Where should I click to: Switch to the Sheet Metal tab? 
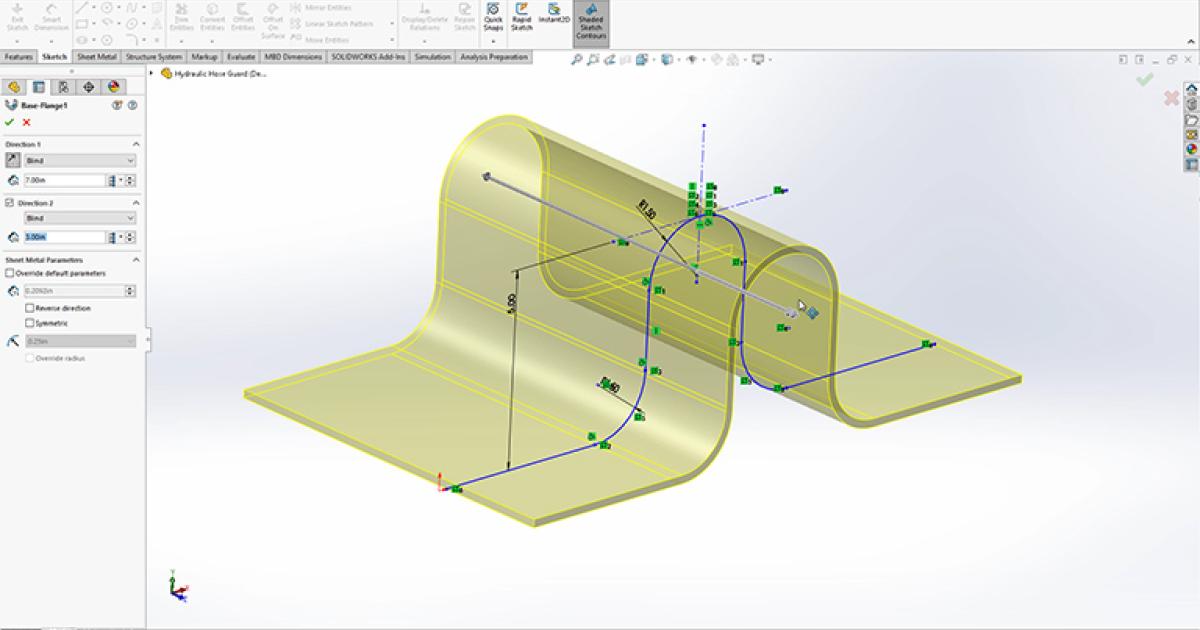point(97,58)
